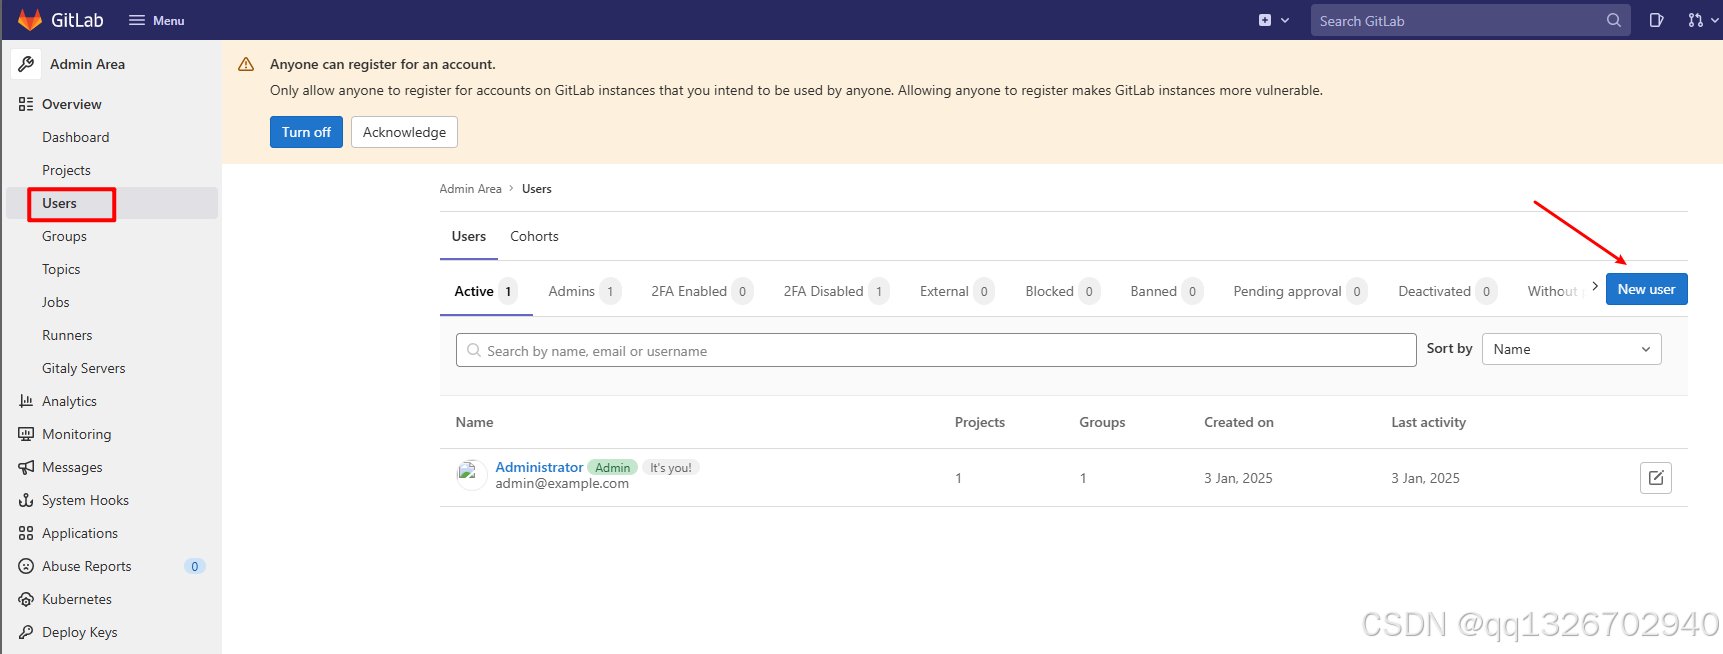1723x654 pixels.
Task: Click admin@example.com email text
Action: pyautogui.click(x=562, y=483)
